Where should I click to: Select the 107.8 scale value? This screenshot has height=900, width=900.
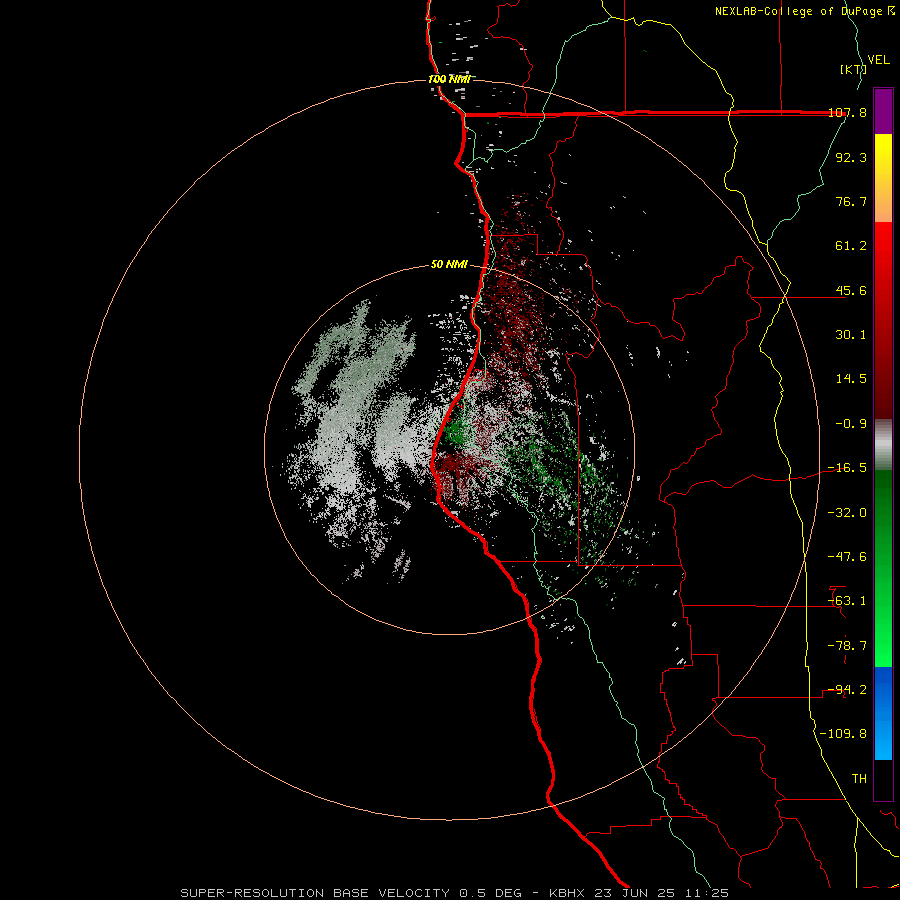(x=848, y=113)
